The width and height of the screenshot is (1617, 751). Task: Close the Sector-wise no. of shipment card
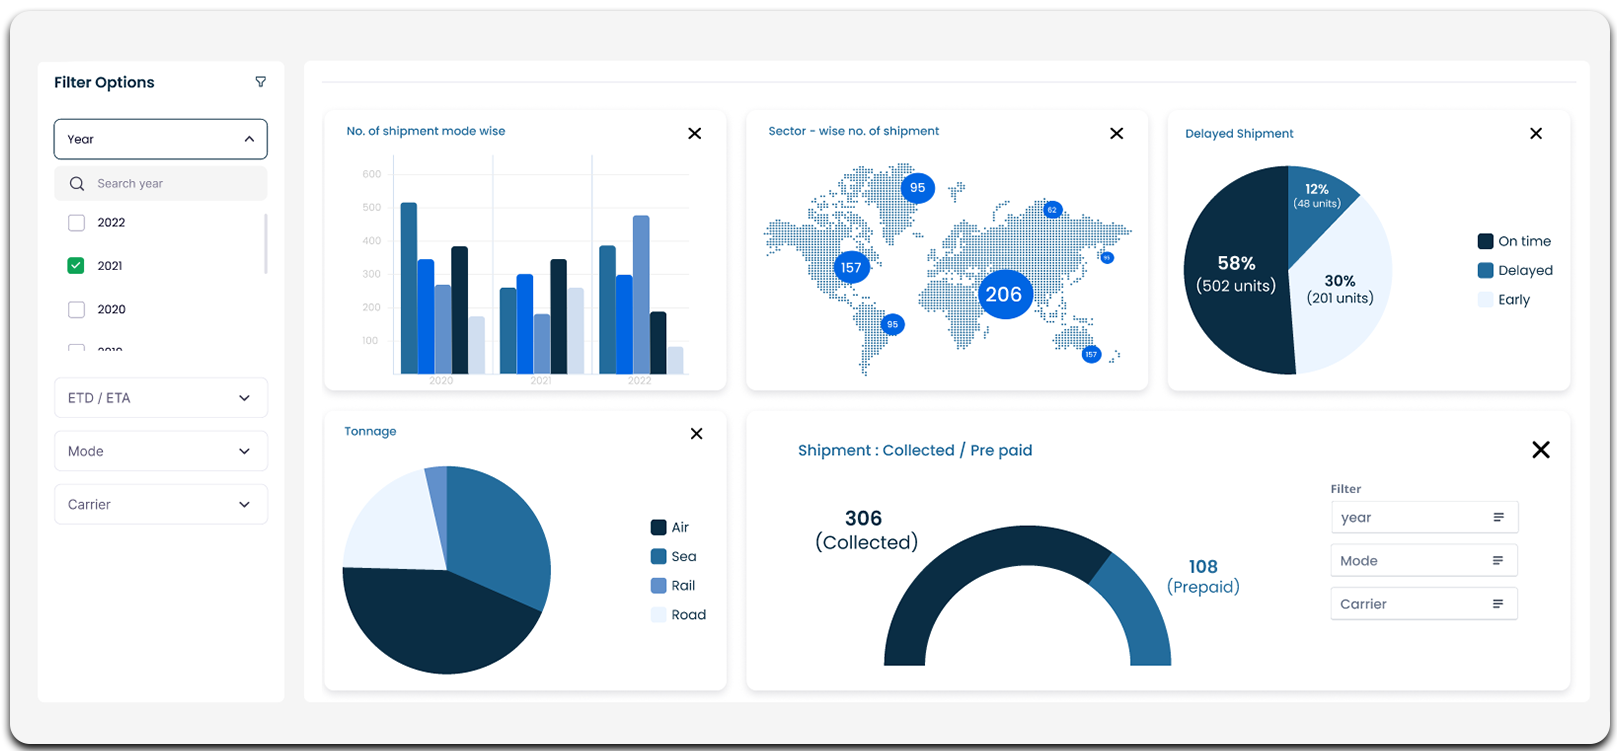(1117, 134)
